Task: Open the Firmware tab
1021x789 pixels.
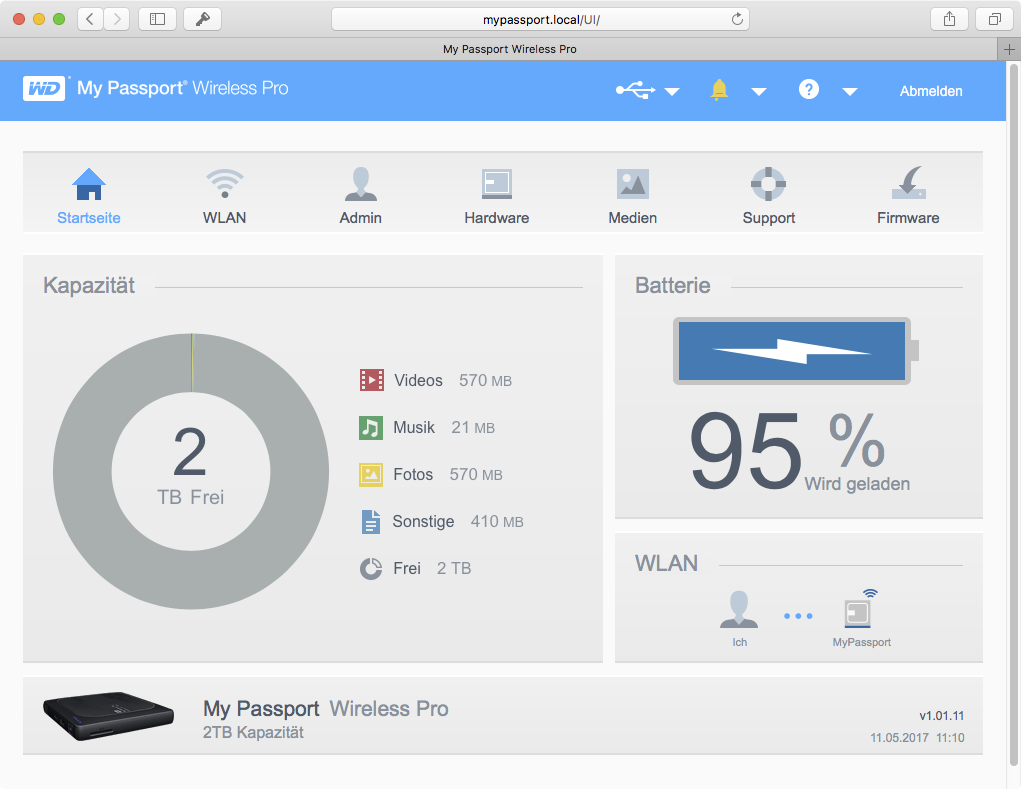Action: click(908, 196)
